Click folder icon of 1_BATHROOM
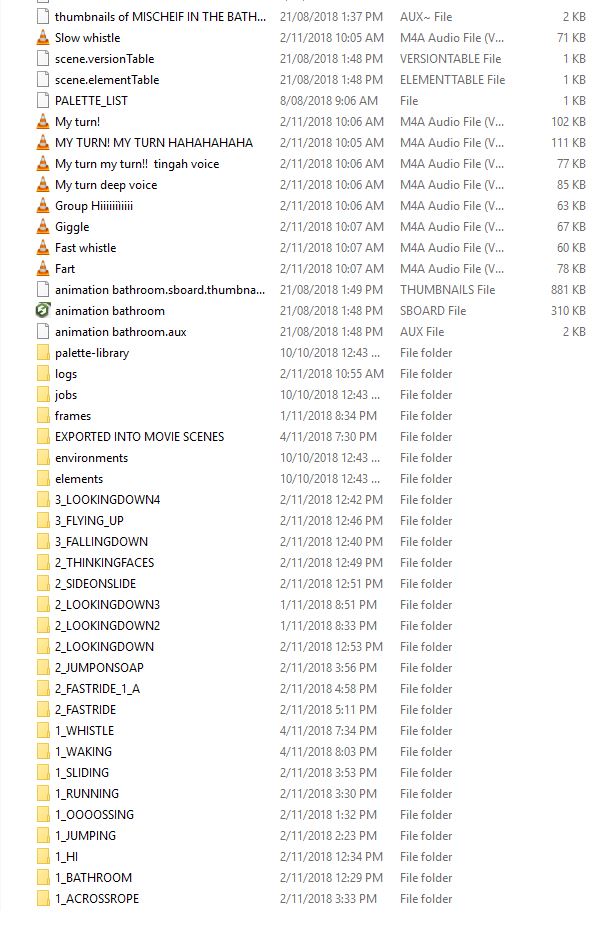The image size is (605, 926). [43, 878]
